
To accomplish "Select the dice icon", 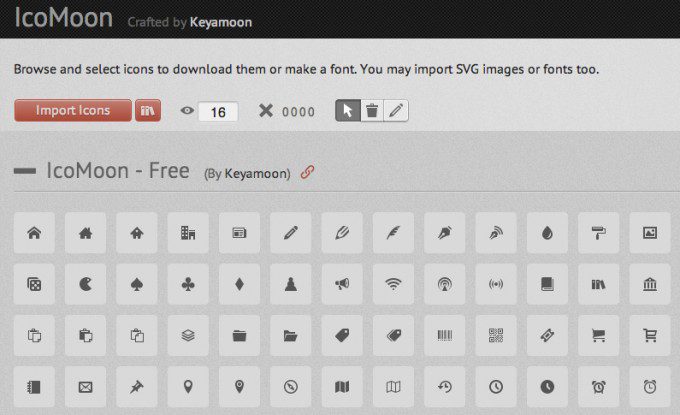I will click(34, 284).
